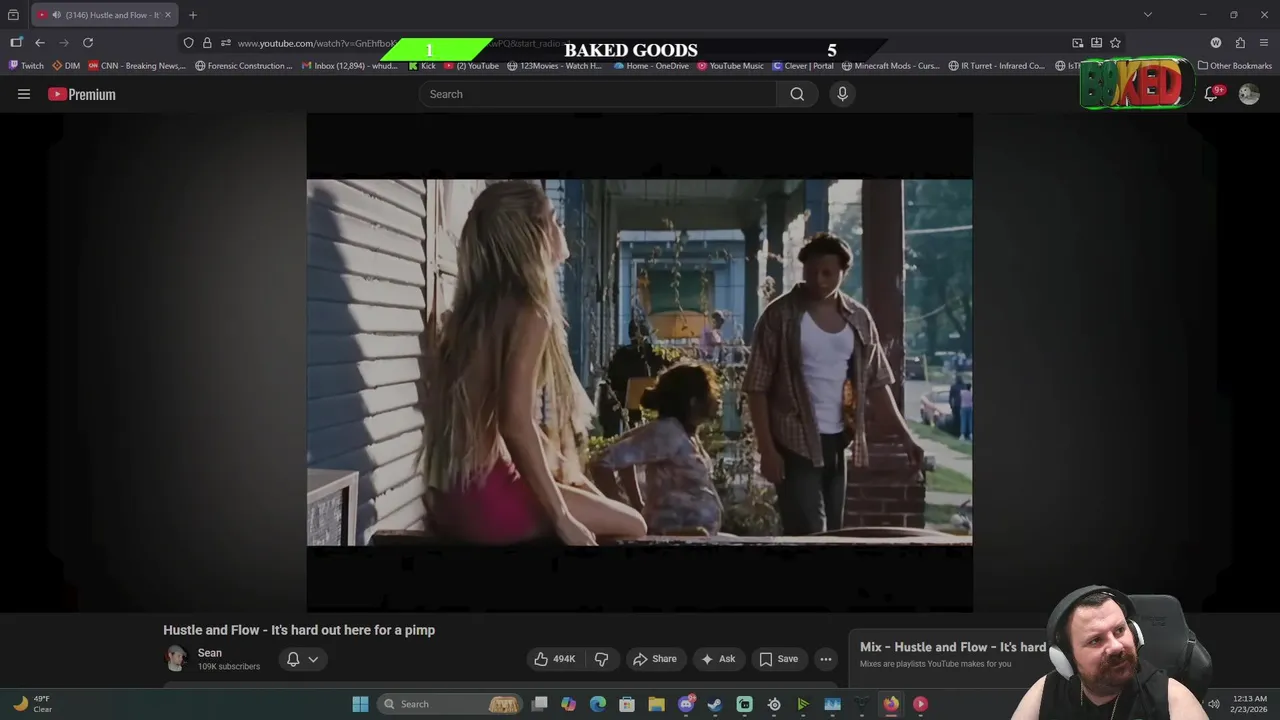Open the YouTube account avatar menu
The width and height of the screenshot is (1280, 720).
pos(1249,94)
